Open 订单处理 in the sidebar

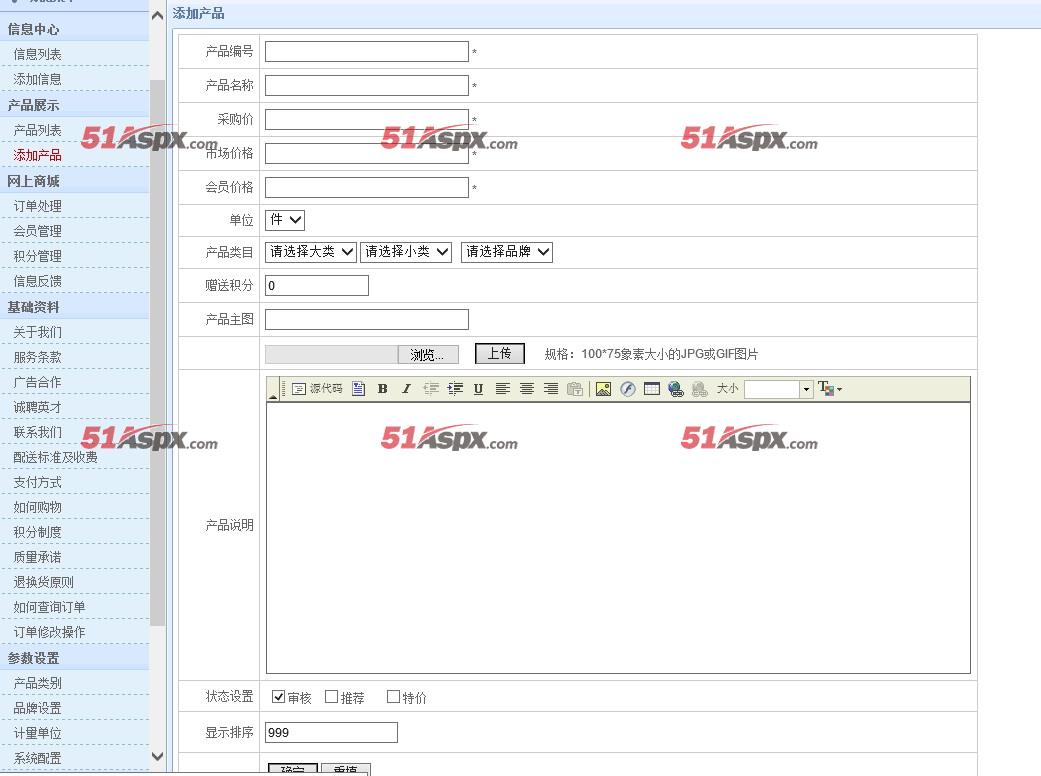[38, 206]
